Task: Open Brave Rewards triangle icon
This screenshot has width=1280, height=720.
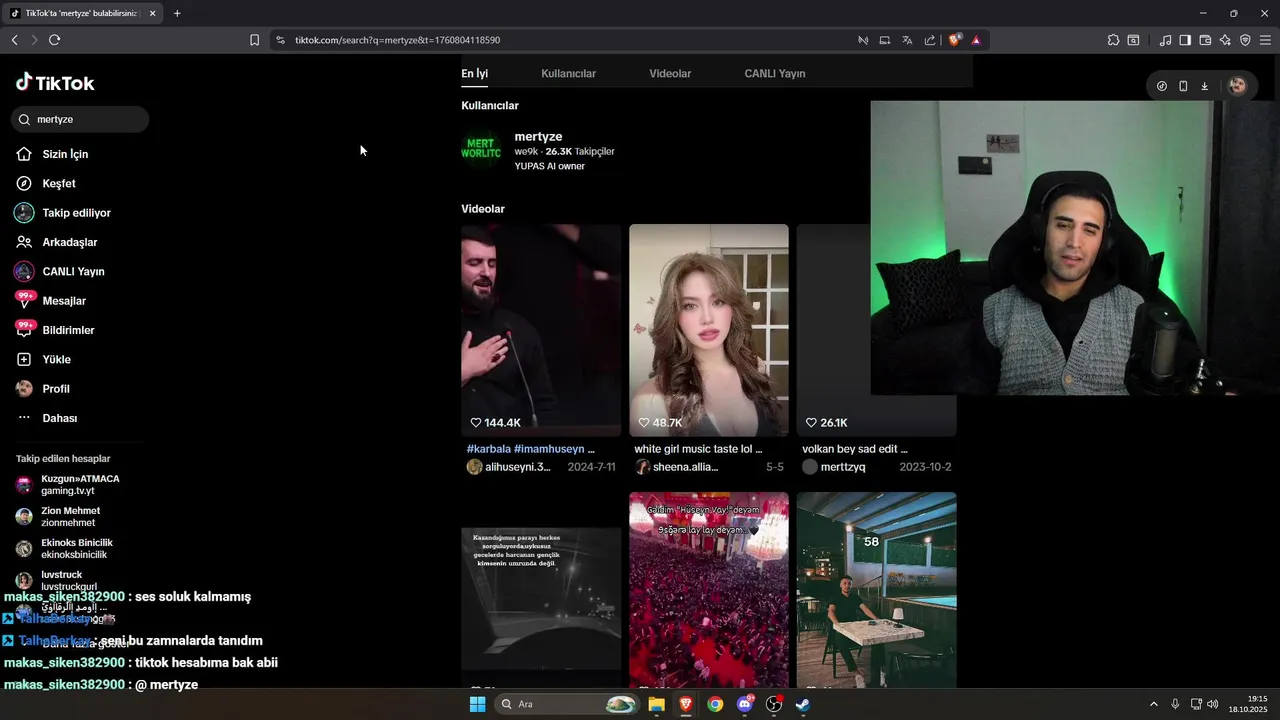Action: tap(976, 40)
